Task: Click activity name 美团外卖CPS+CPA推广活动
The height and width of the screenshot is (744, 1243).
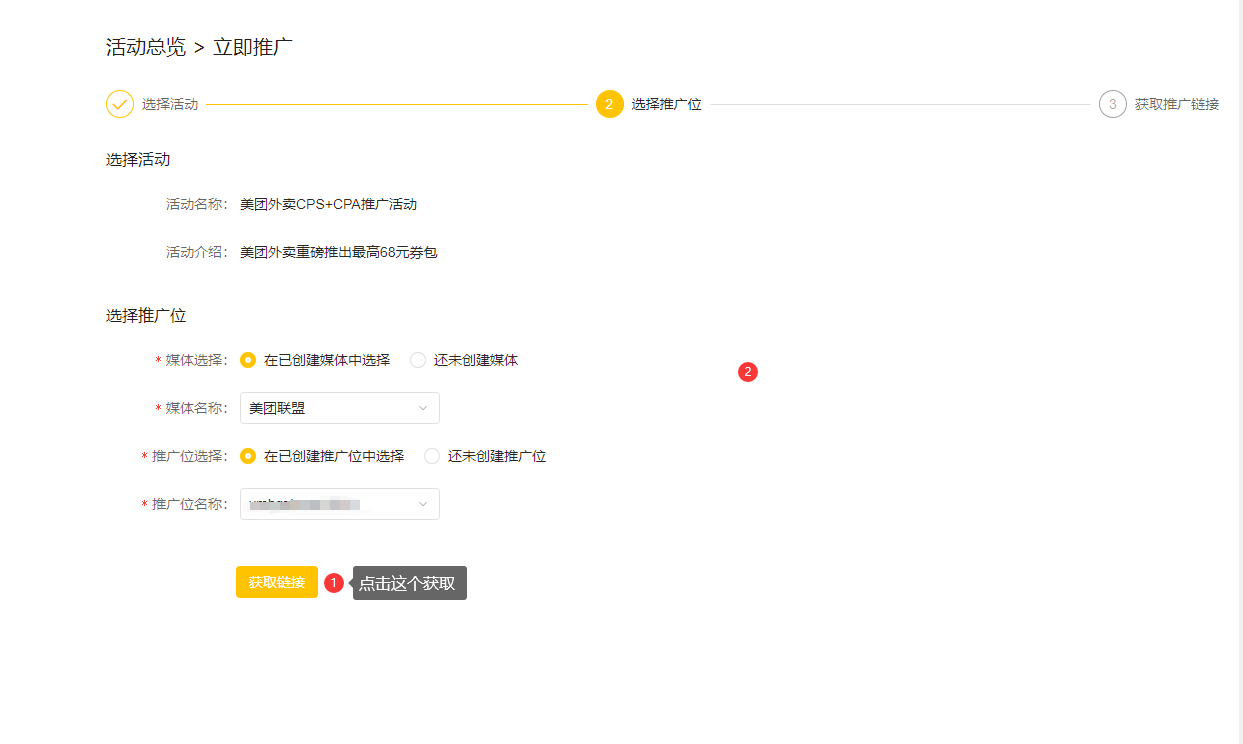Action: tap(329, 204)
